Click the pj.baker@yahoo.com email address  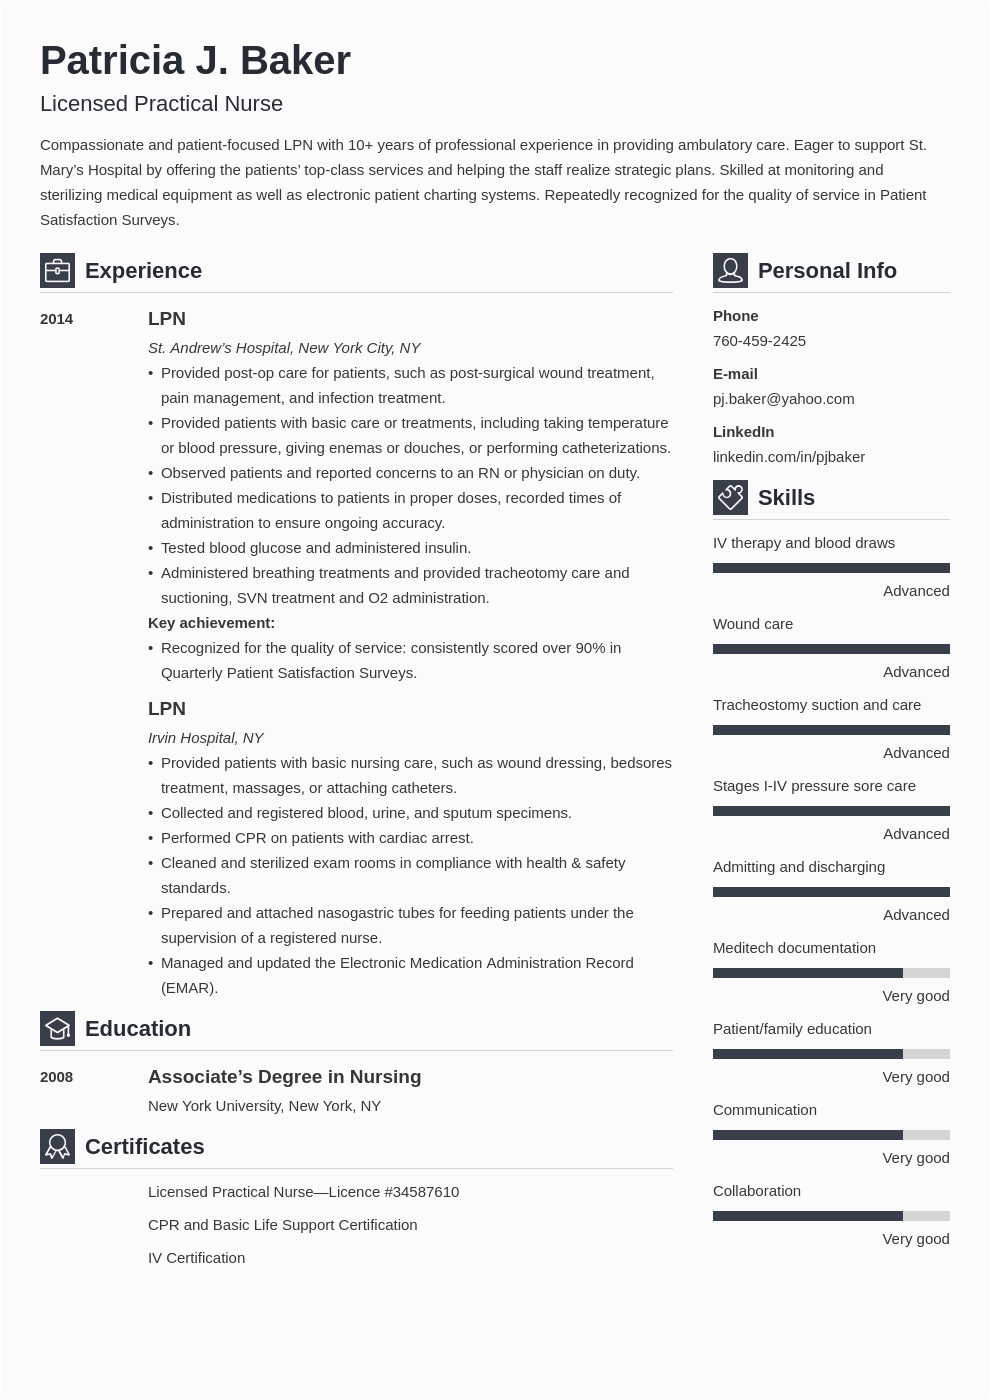pos(783,399)
